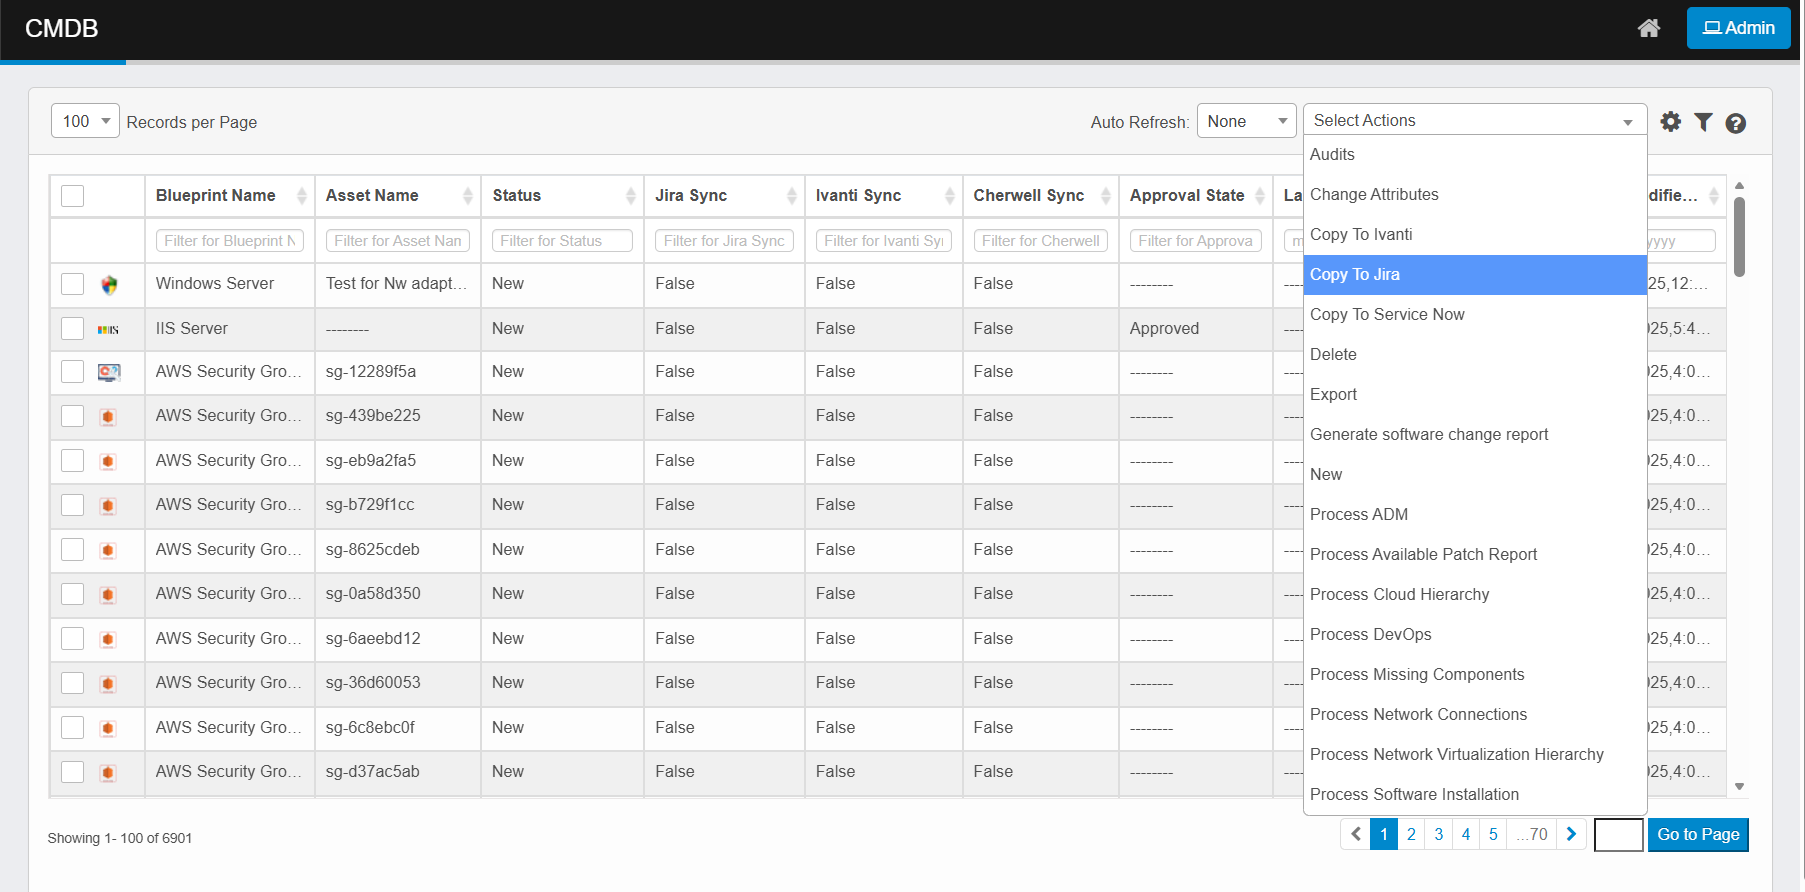Click the filter funnel icon
The width and height of the screenshot is (1805, 892).
(x=1703, y=122)
